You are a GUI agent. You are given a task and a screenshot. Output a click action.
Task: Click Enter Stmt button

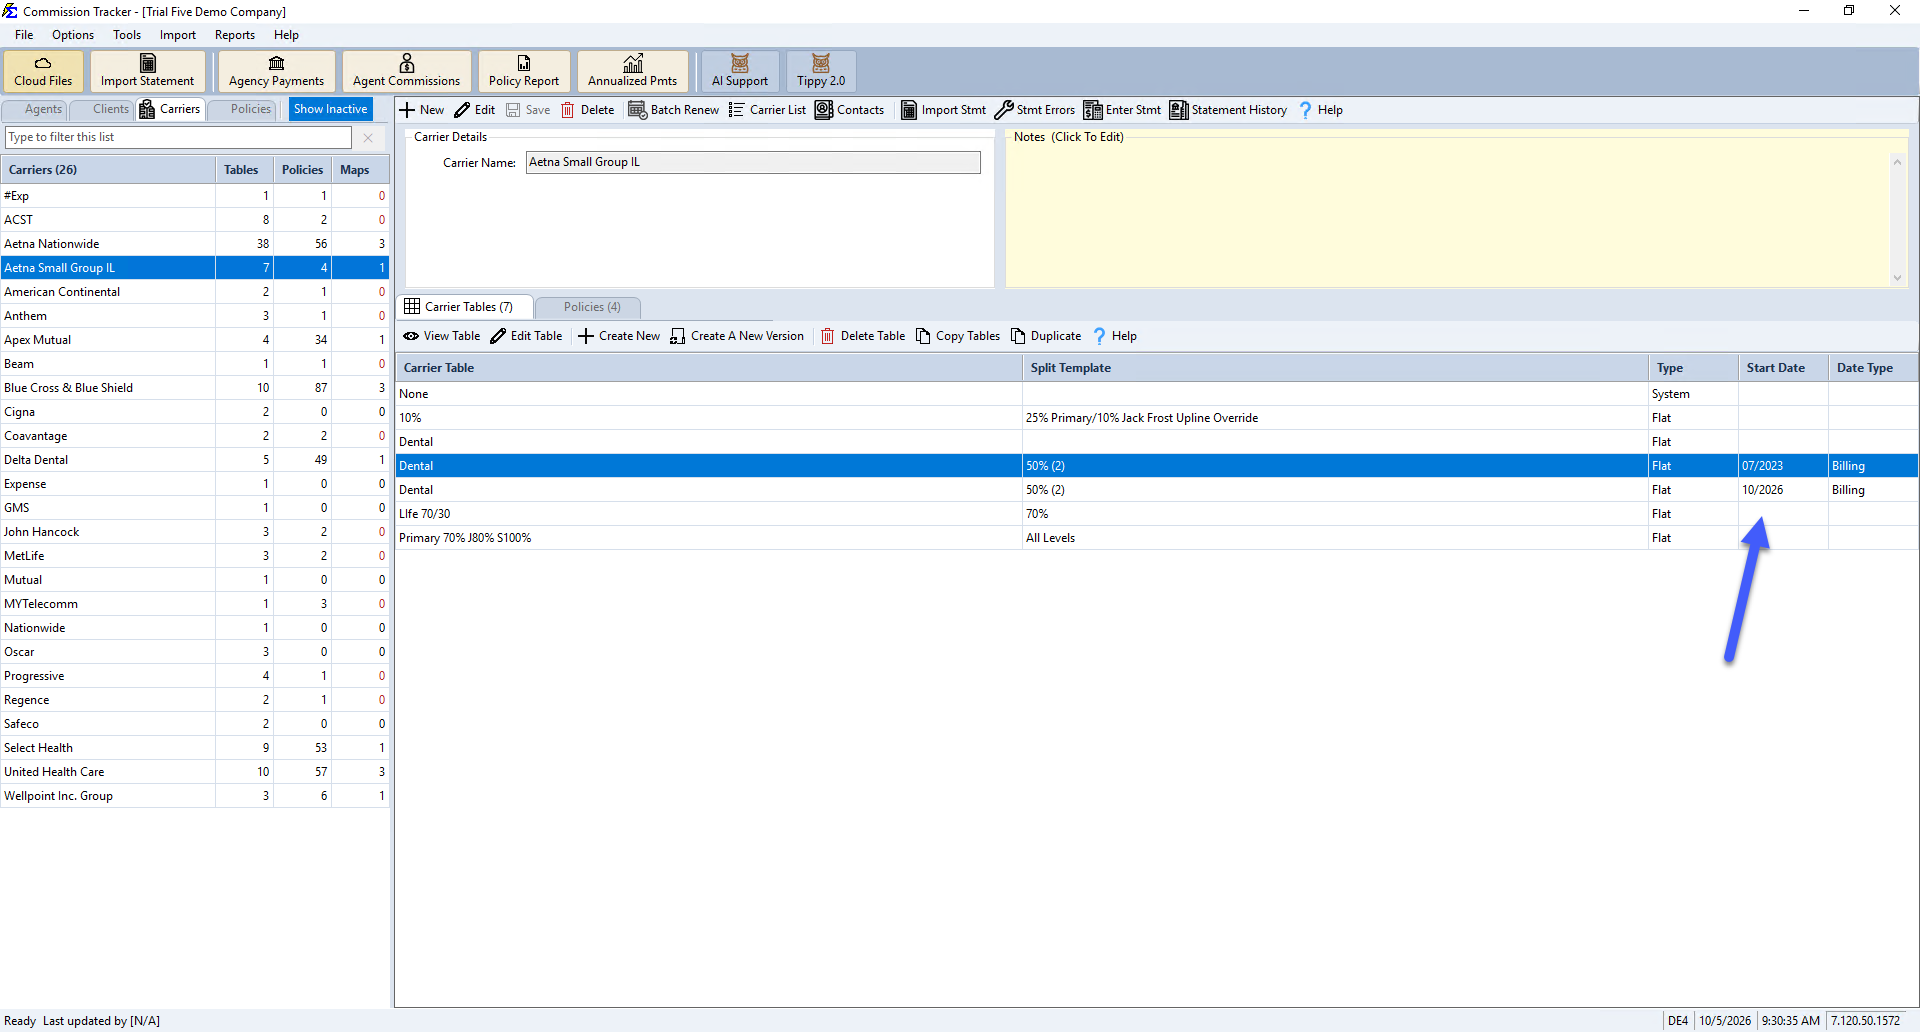[1122, 110]
